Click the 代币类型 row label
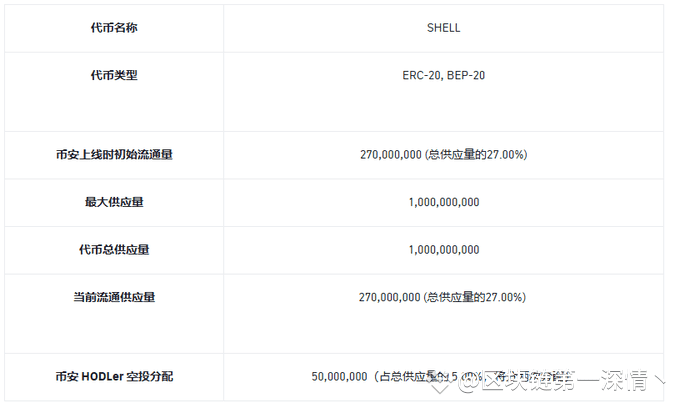Viewport: 680px width, 403px height. (114, 75)
